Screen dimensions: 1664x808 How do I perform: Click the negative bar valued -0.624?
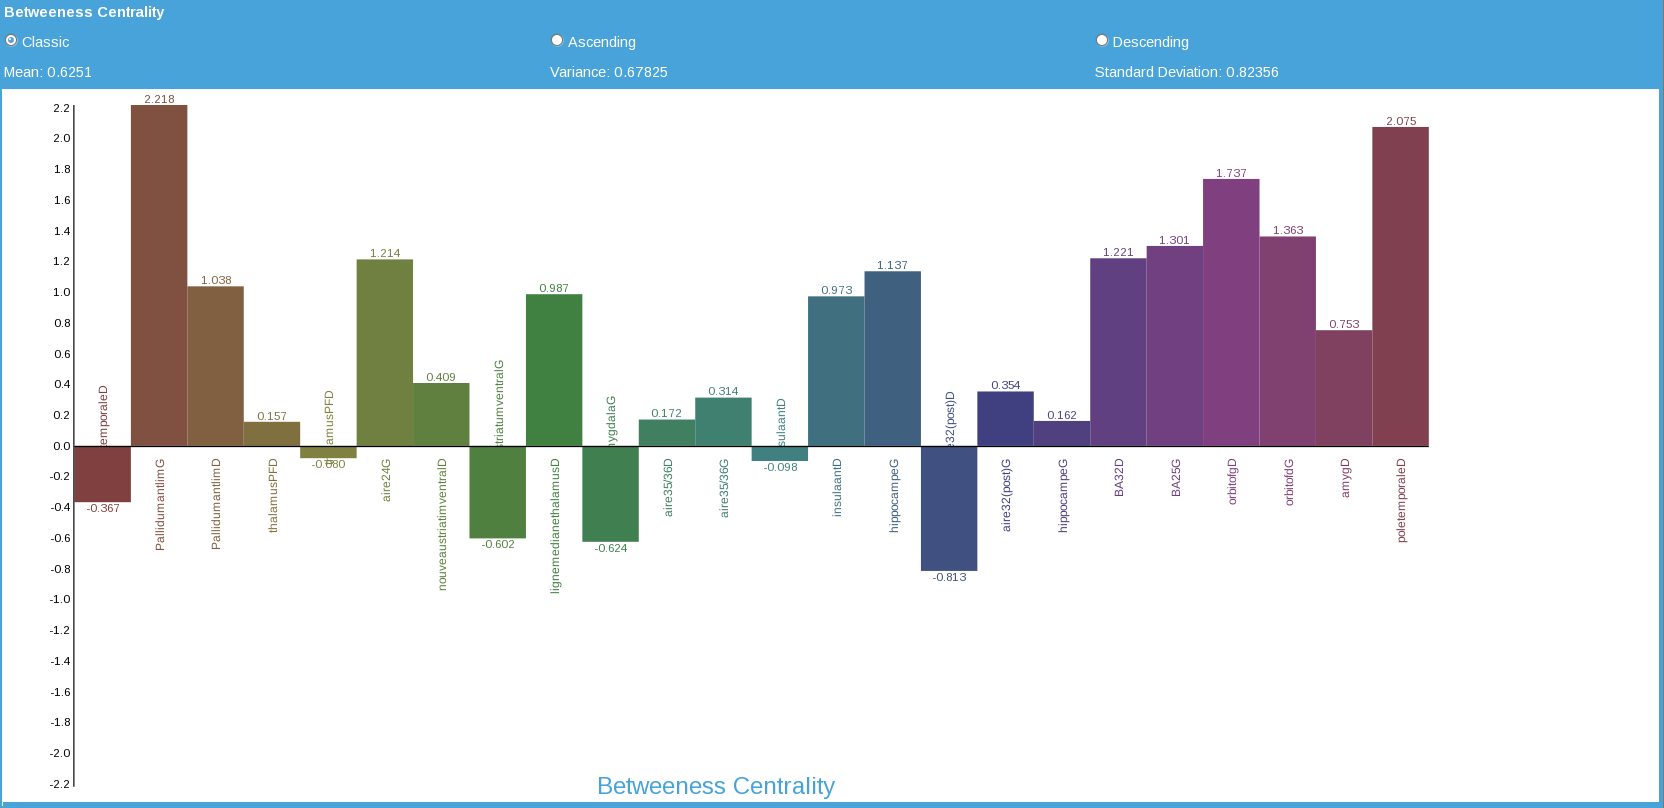tap(610, 494)
